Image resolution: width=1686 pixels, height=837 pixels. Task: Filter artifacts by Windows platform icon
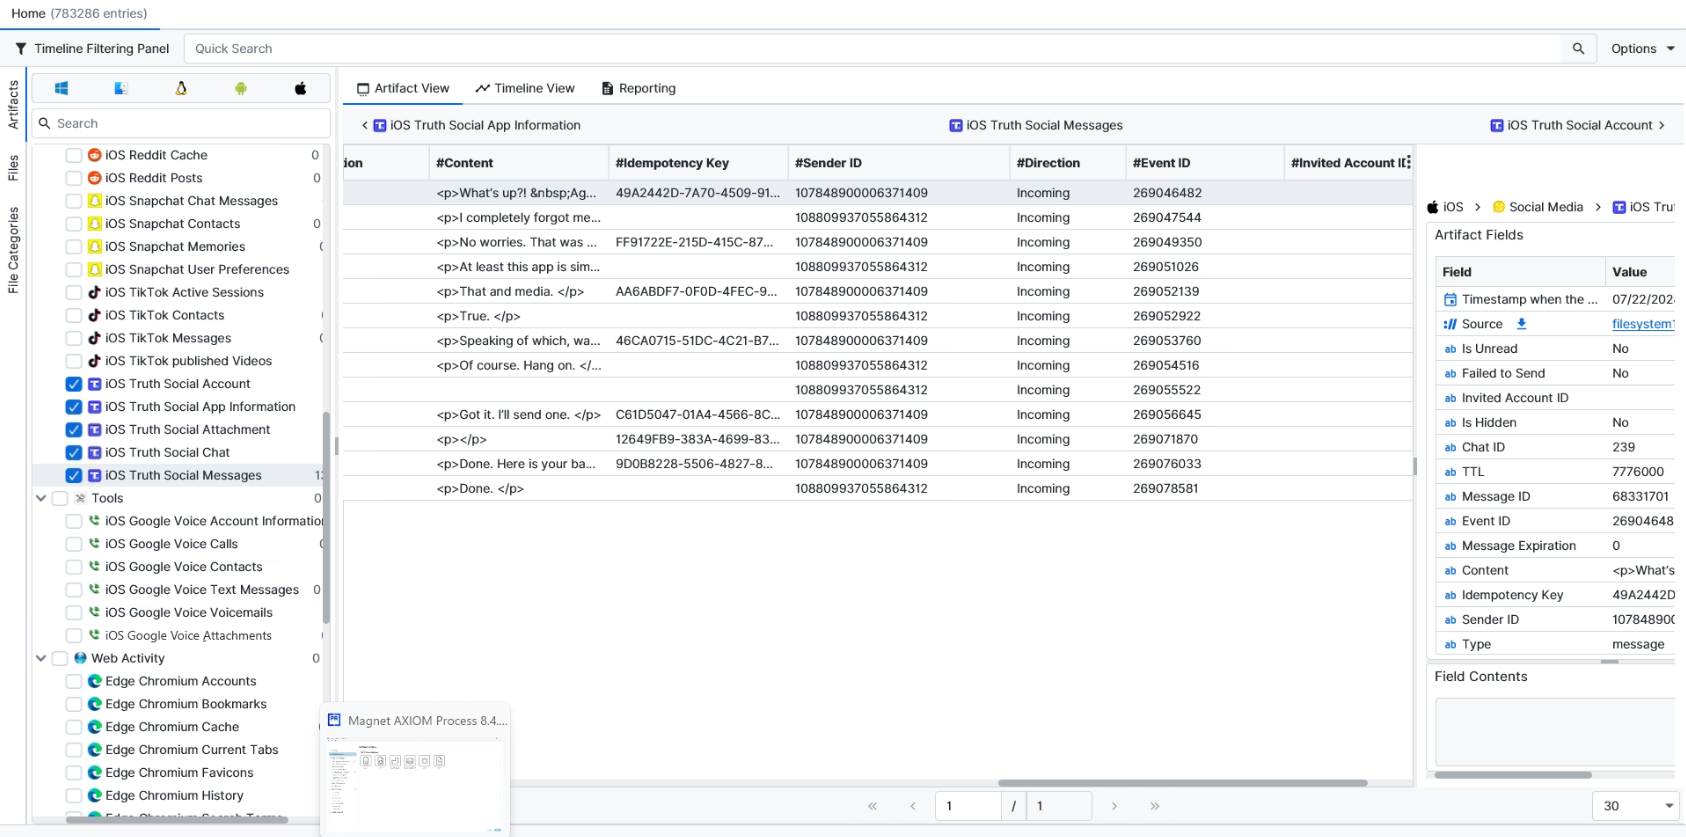tap(61, 88)
